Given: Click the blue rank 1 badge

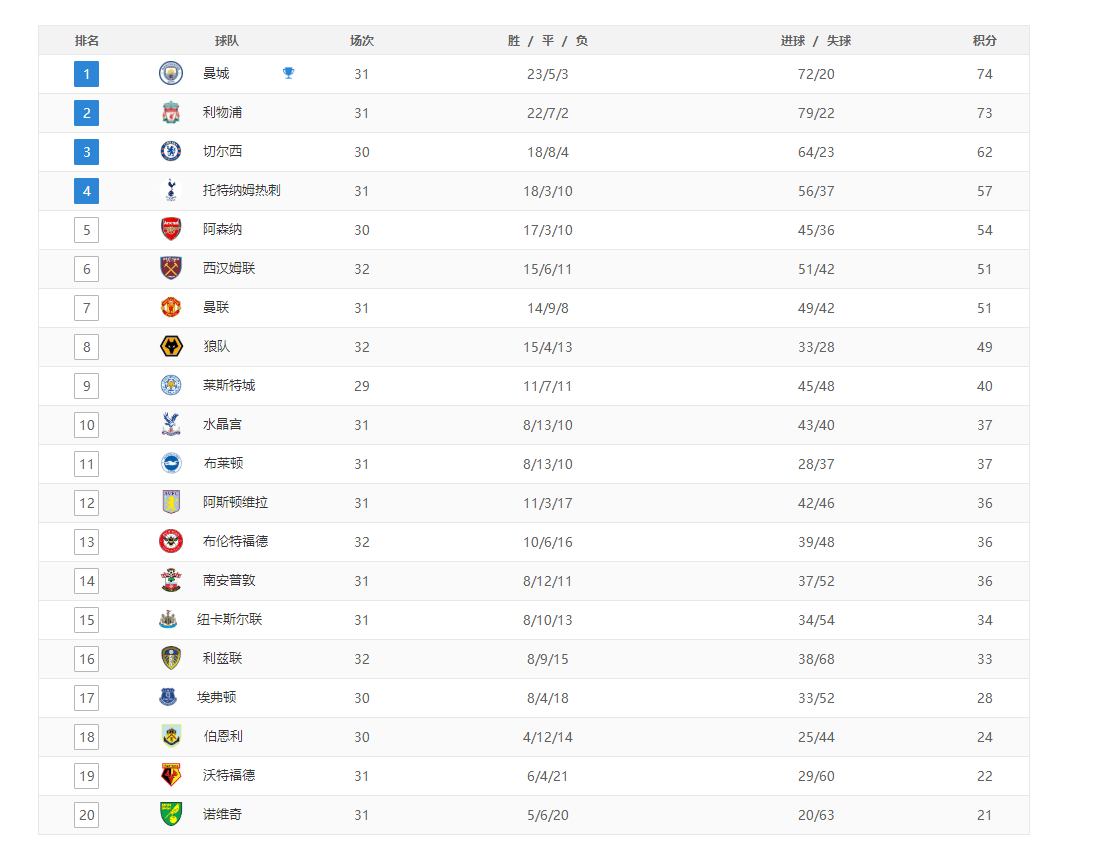Looking at the screenshot, I should coord(86,74).
